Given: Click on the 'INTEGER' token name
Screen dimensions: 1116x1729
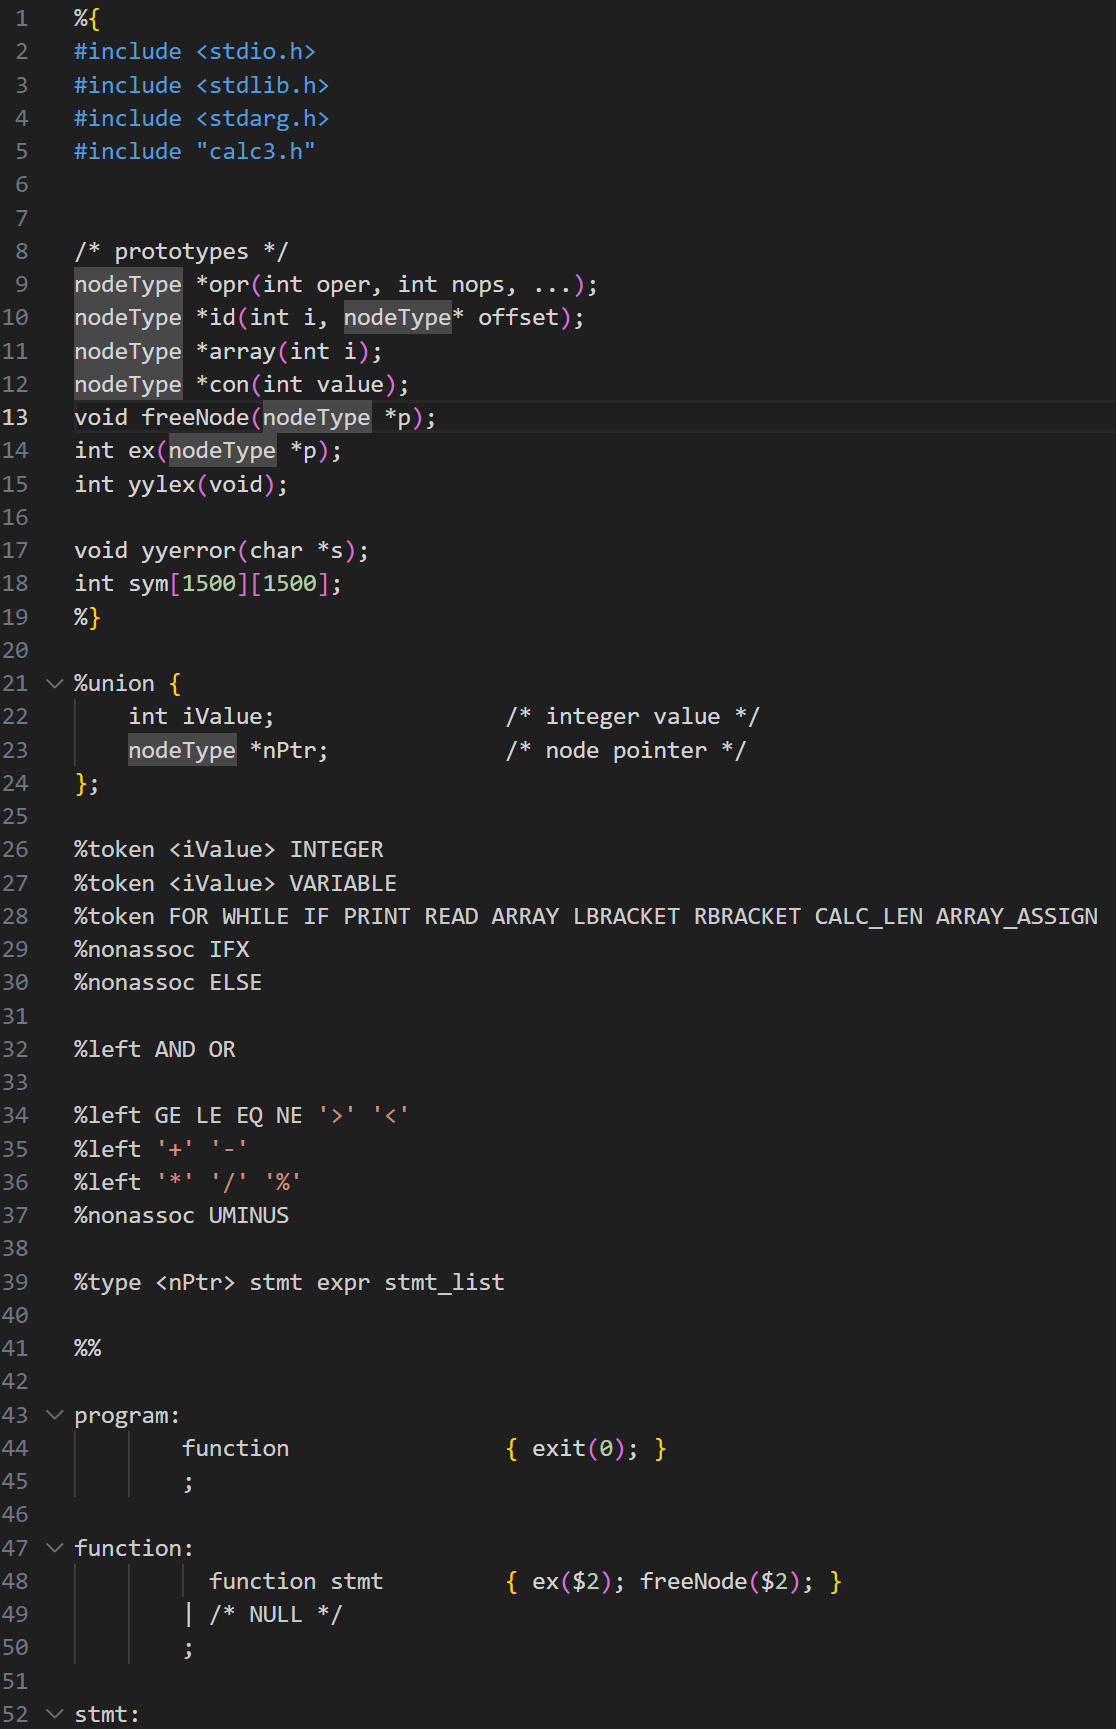Looking at the screenshot, I should point(336,850).
